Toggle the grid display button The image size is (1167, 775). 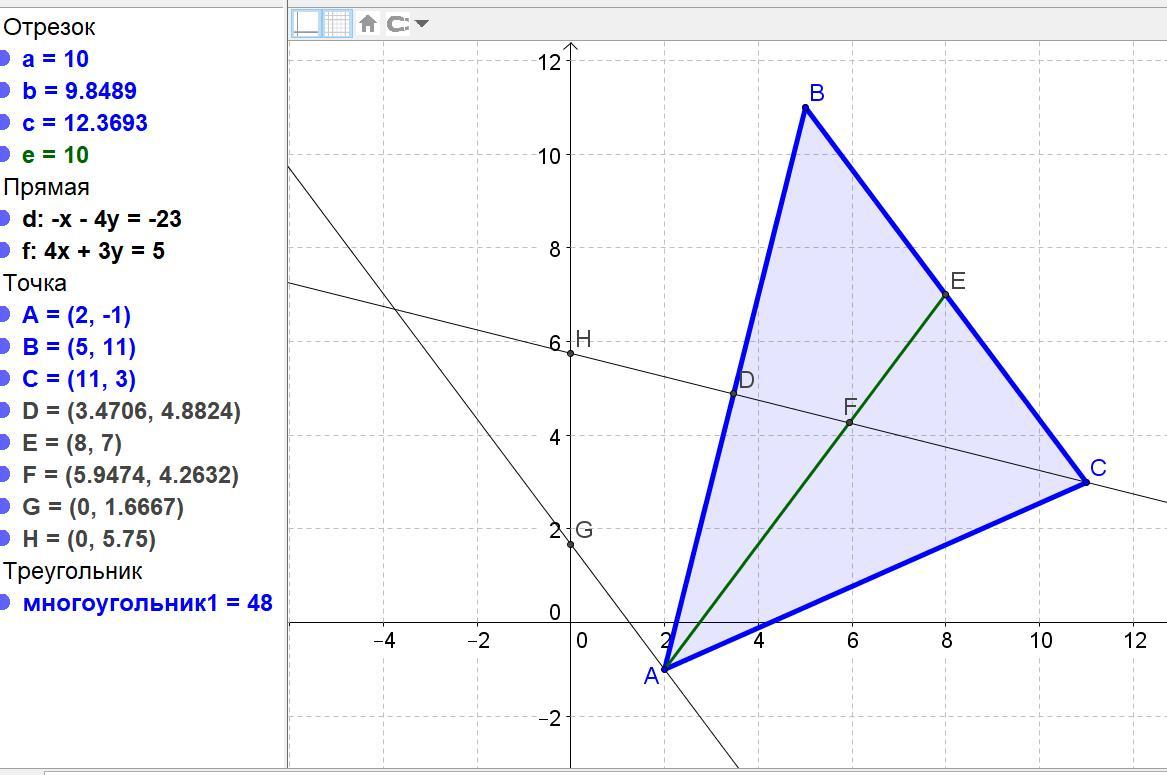click(x=337, y=23)
